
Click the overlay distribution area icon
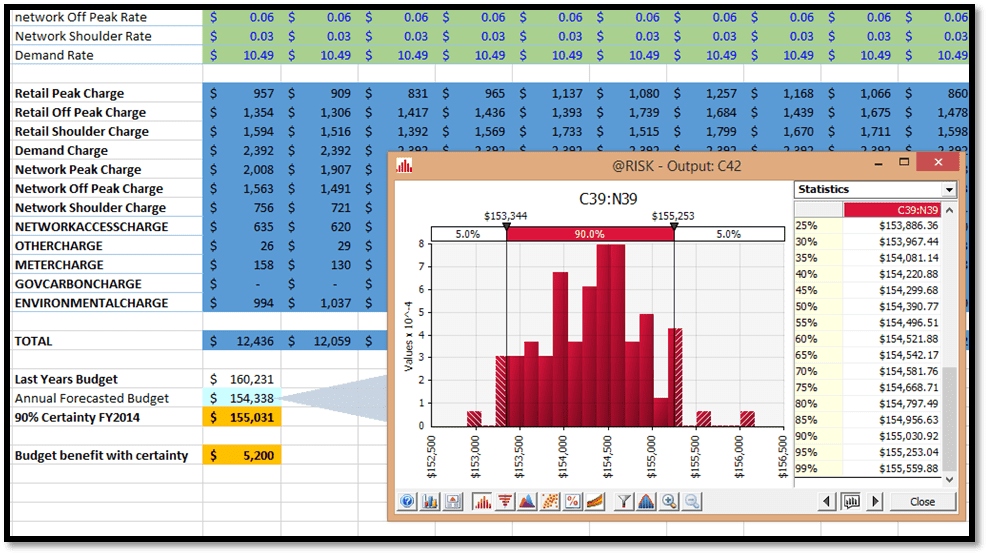[x=527, y=502]
